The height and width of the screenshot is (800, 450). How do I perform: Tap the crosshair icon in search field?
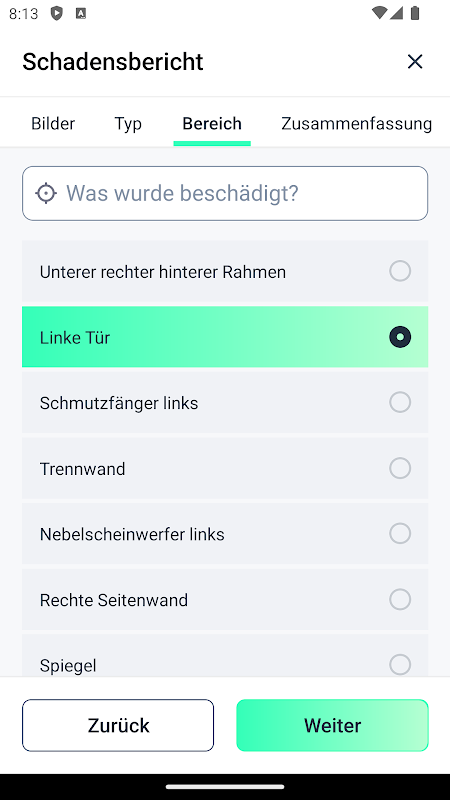coord(46,193)
